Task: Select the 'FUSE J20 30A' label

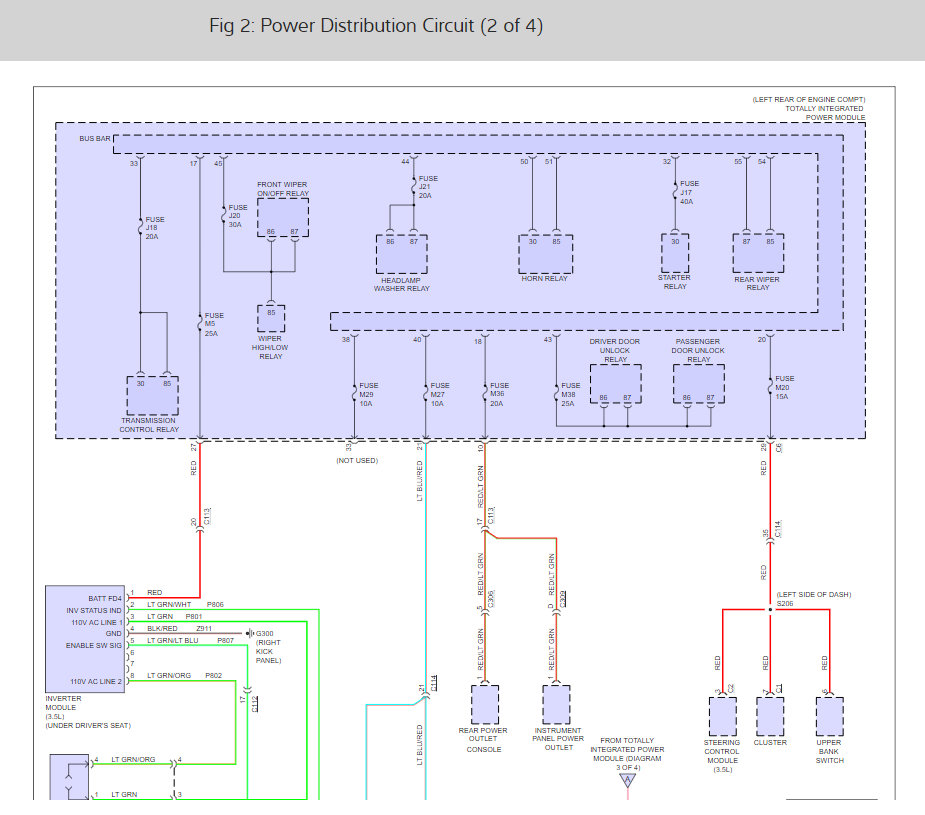Action: click(238, 216)
